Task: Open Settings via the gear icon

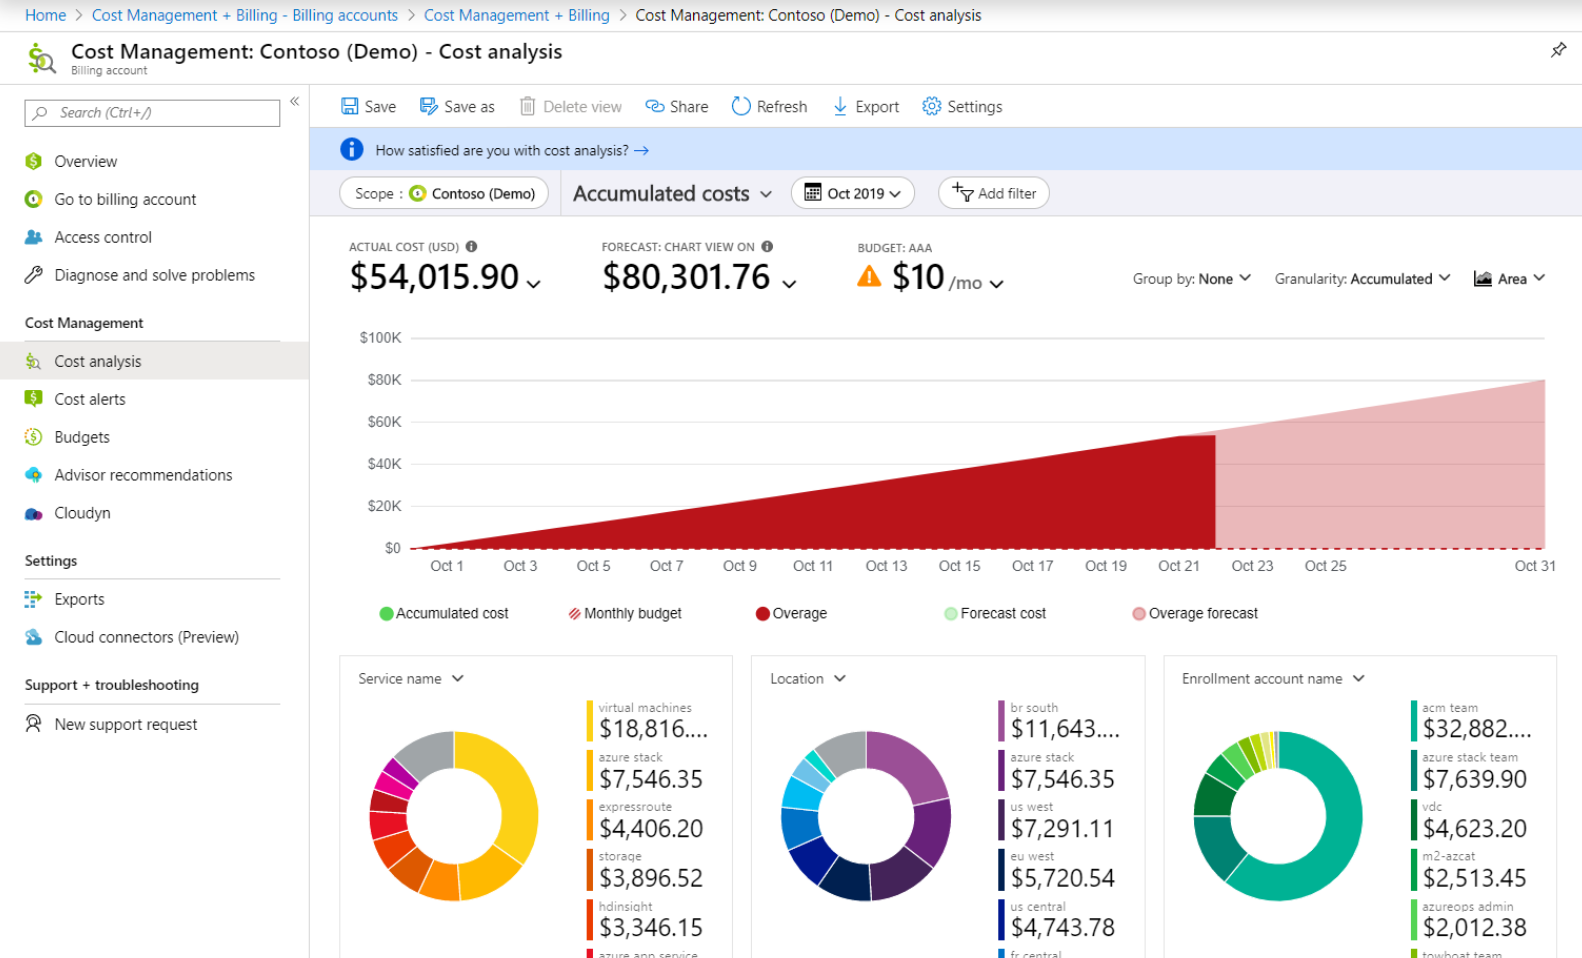Action: click(931, 107)
